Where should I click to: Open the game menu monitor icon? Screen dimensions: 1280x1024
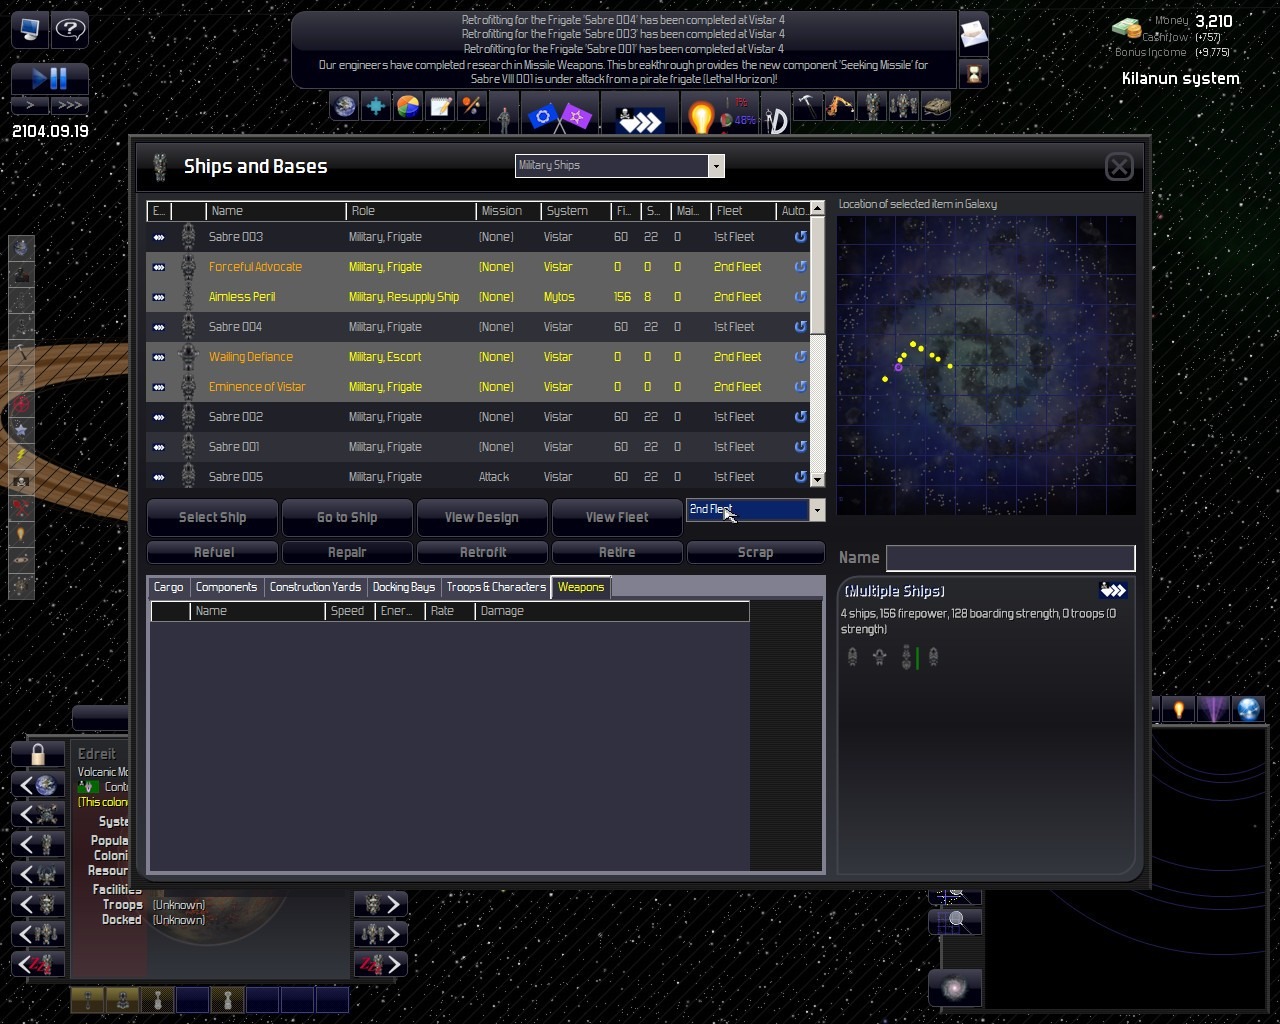tap(30, 30)
